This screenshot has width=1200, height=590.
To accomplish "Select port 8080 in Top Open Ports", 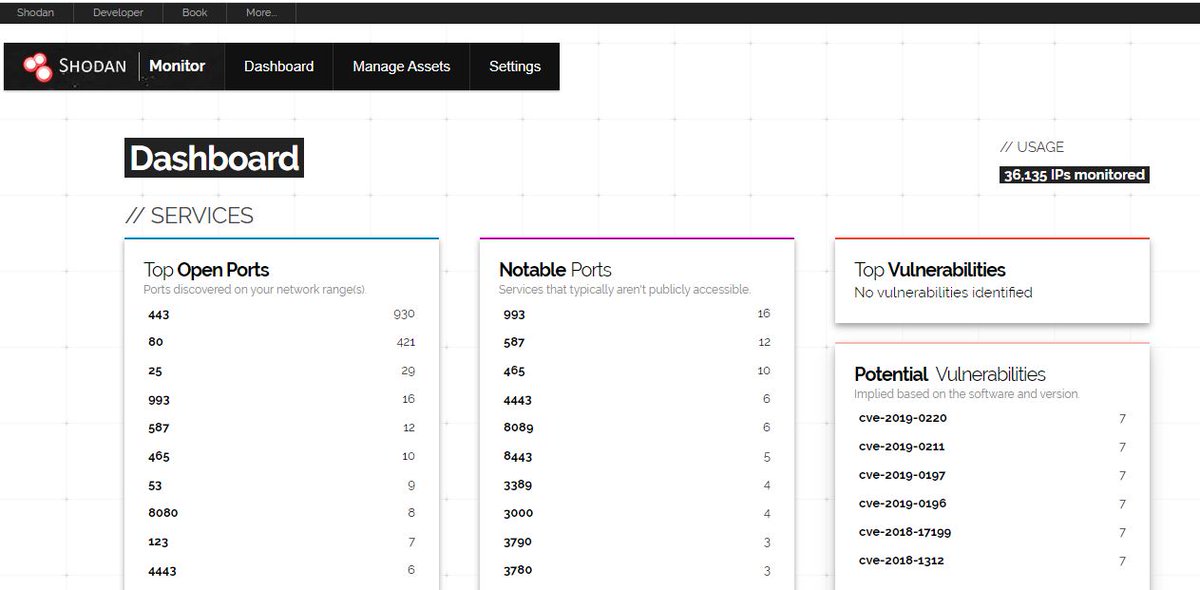I will 163,513.
